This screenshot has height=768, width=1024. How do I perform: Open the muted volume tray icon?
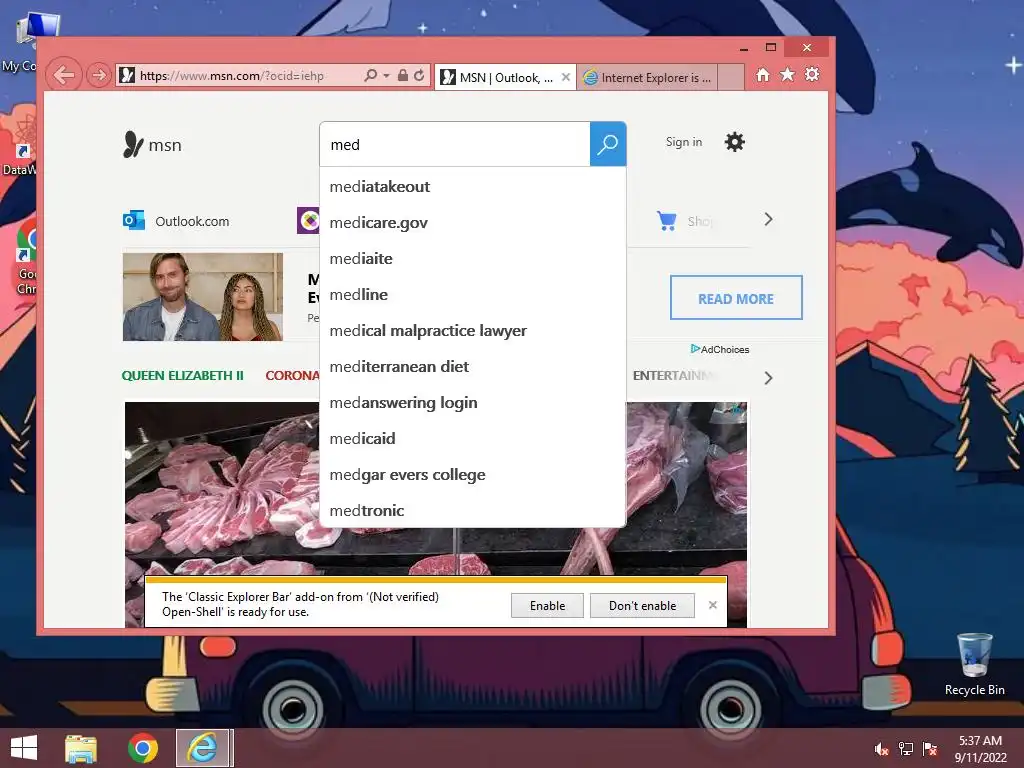point(881,749)
